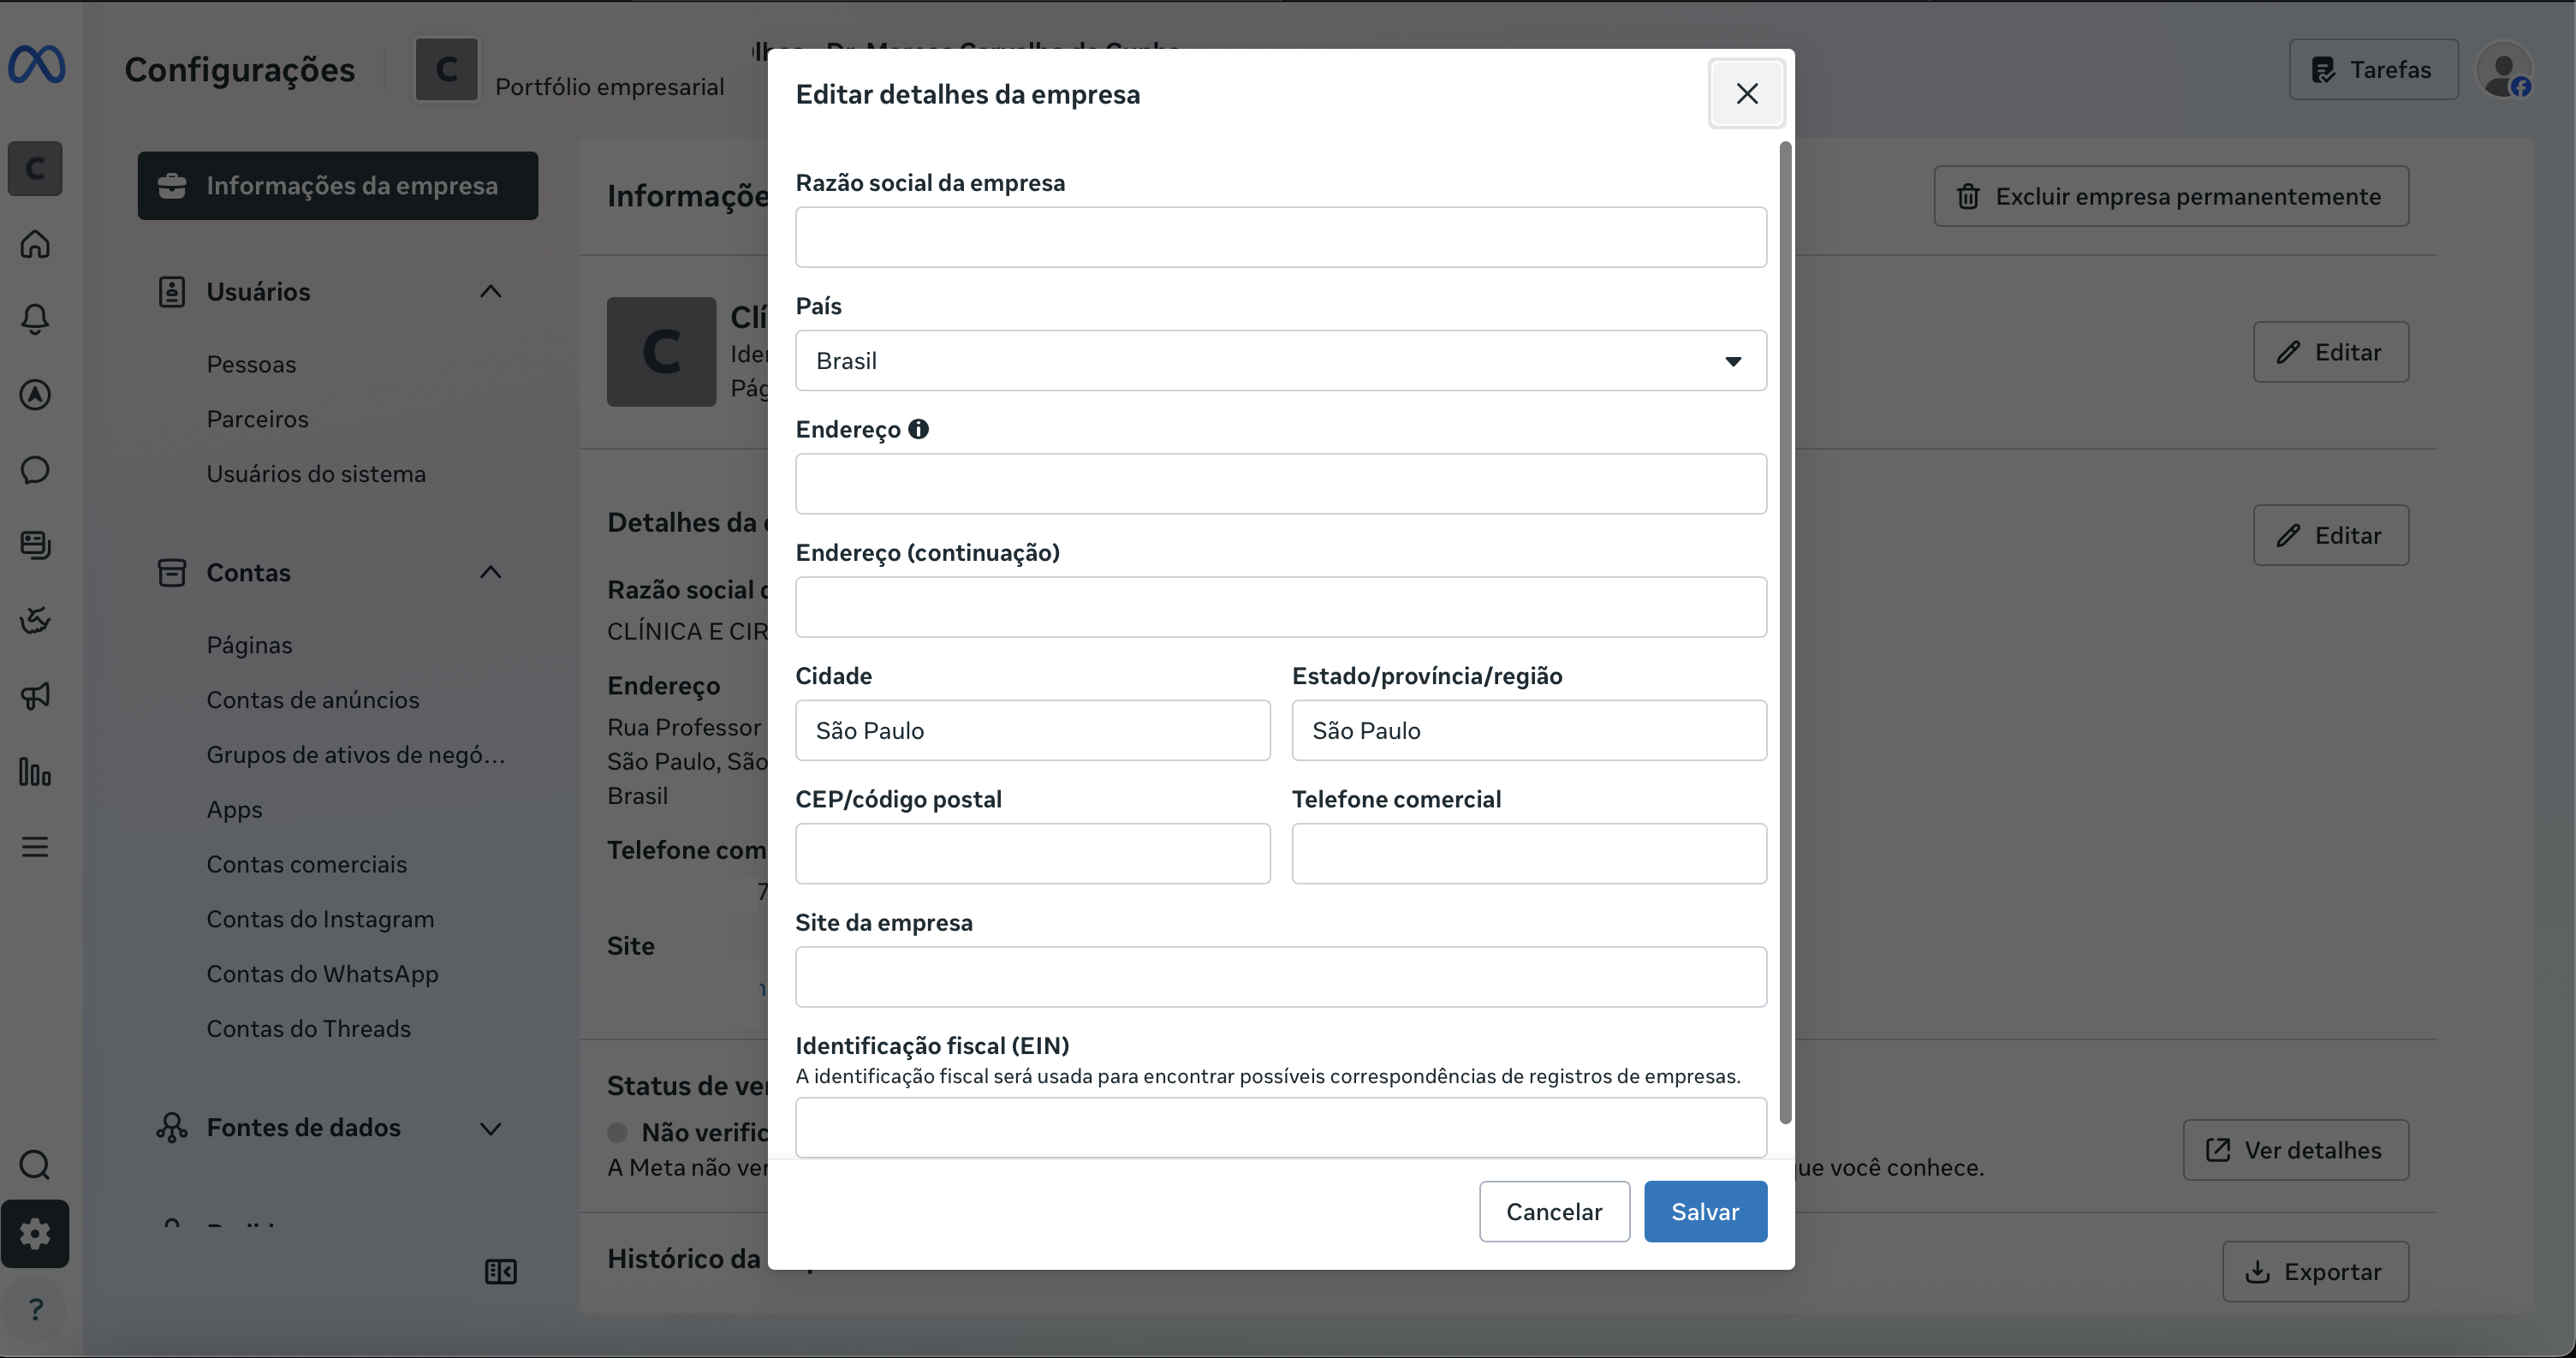Open billing via the payment card icon
This screenshot has width=2576, height=1358.
(36, 545)
